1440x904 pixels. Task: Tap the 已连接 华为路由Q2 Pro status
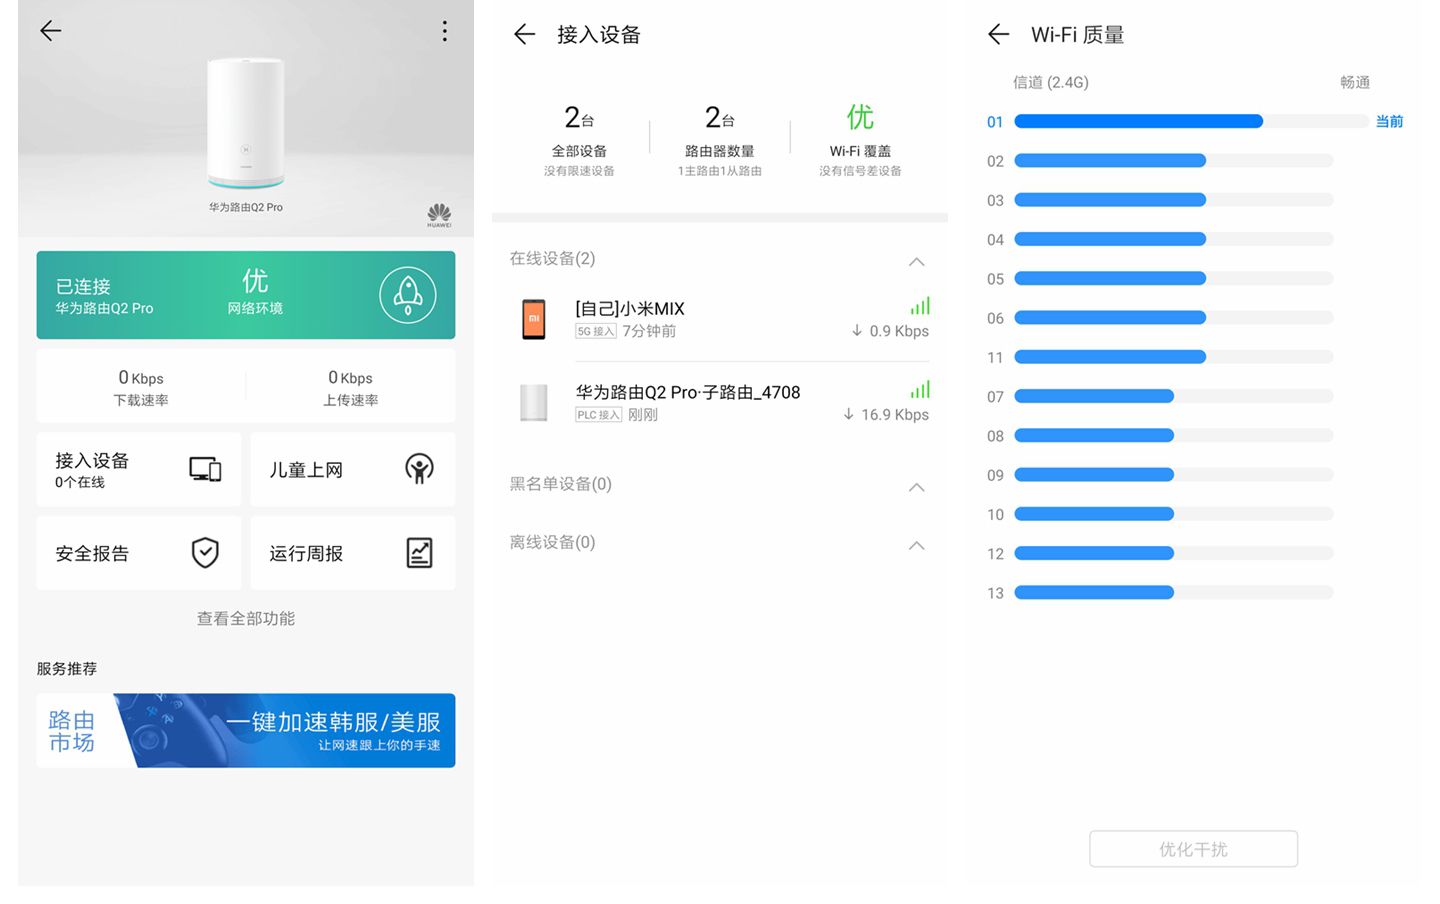point(104,296)
